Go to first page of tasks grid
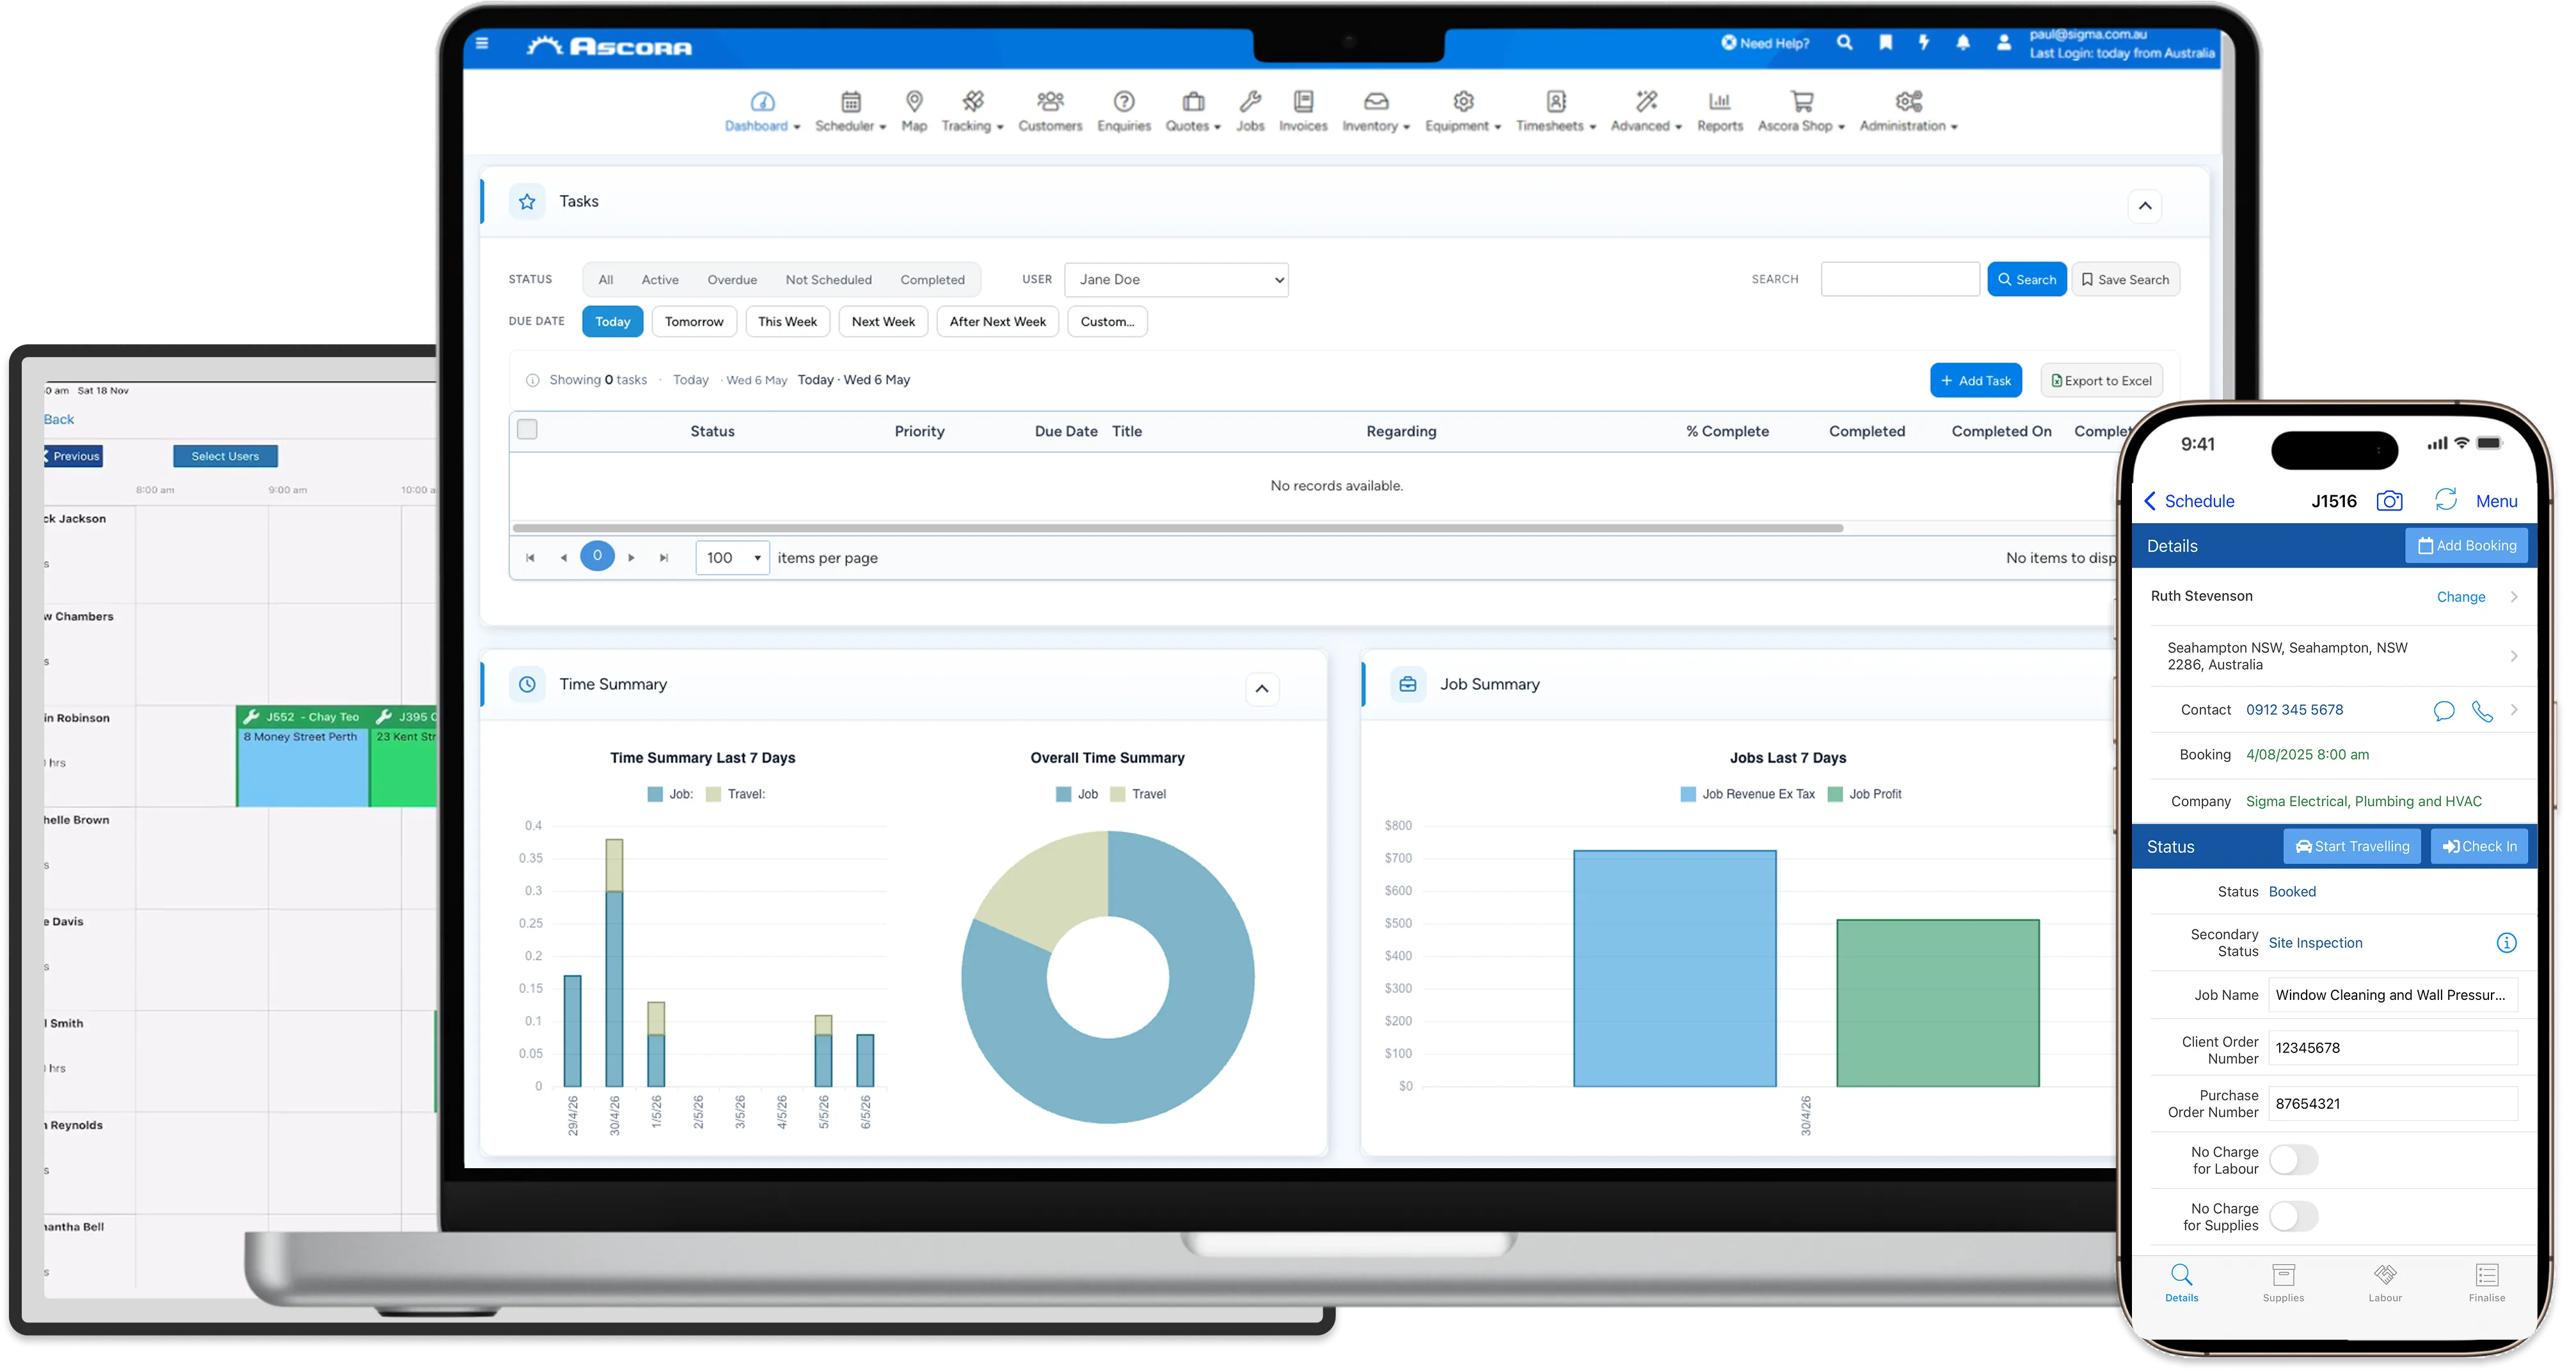2576x1371 pixels. click(530, 558)
